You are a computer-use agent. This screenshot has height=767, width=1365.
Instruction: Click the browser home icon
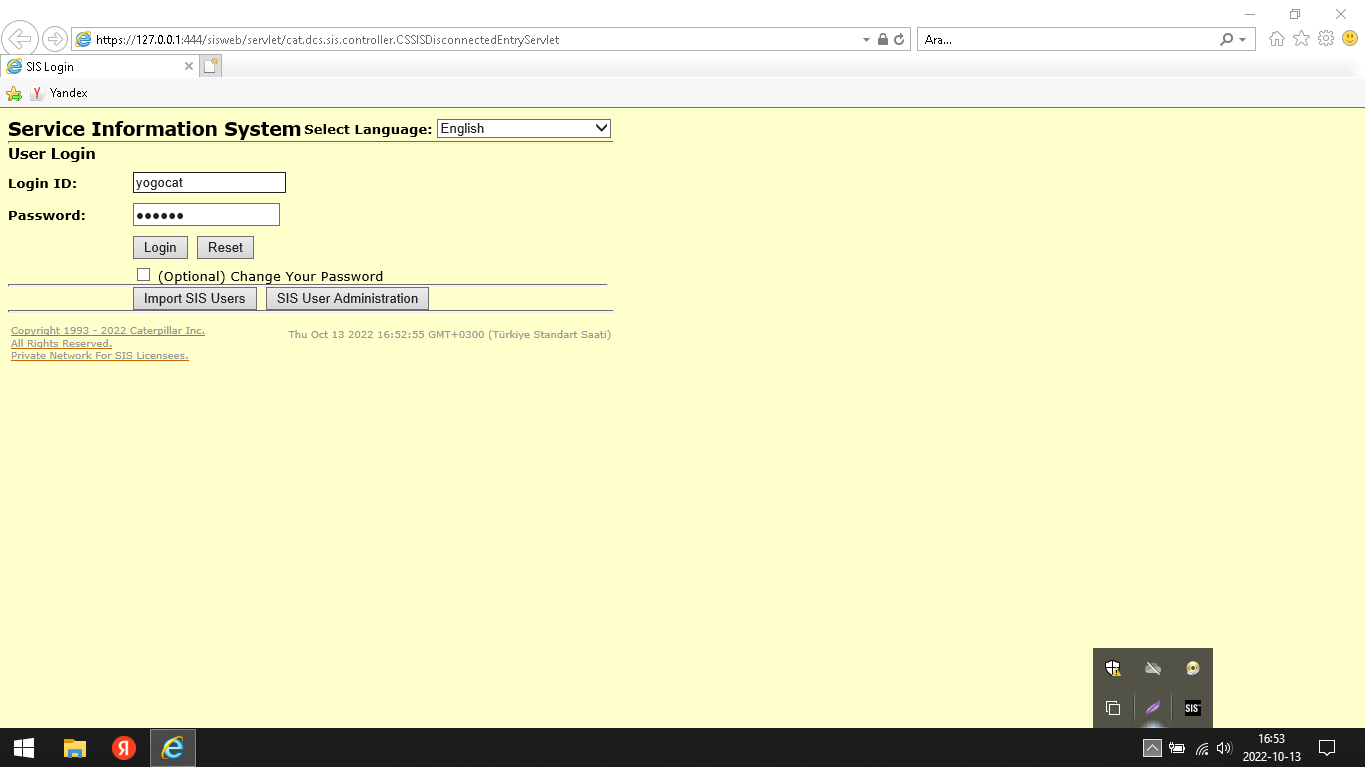click(1276, 39)
